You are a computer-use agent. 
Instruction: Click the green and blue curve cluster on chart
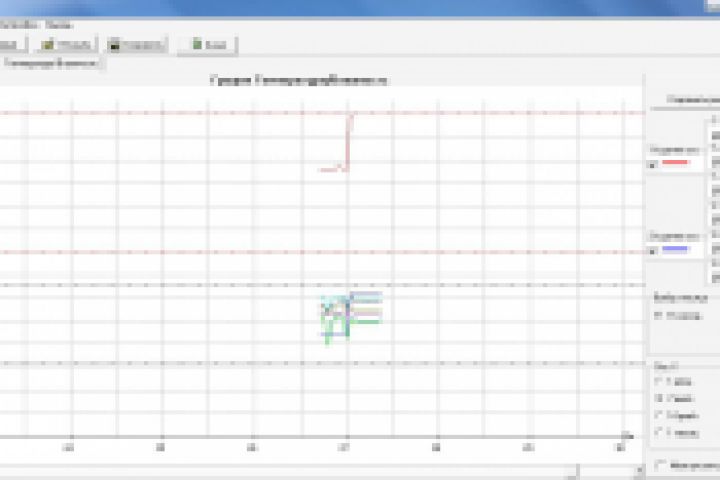pos(350,317)
